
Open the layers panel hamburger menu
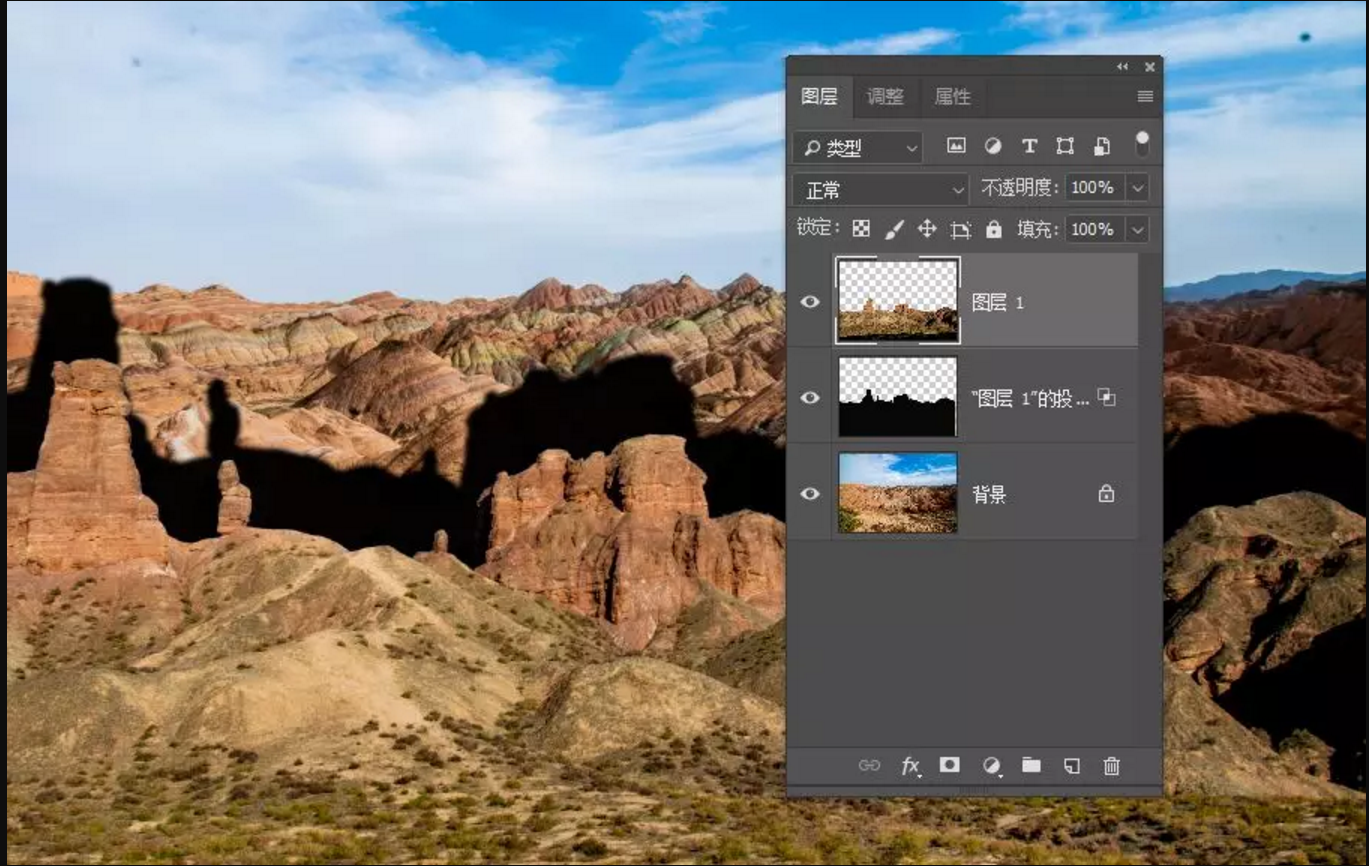pyautogui.click(x=1145, y=97)
